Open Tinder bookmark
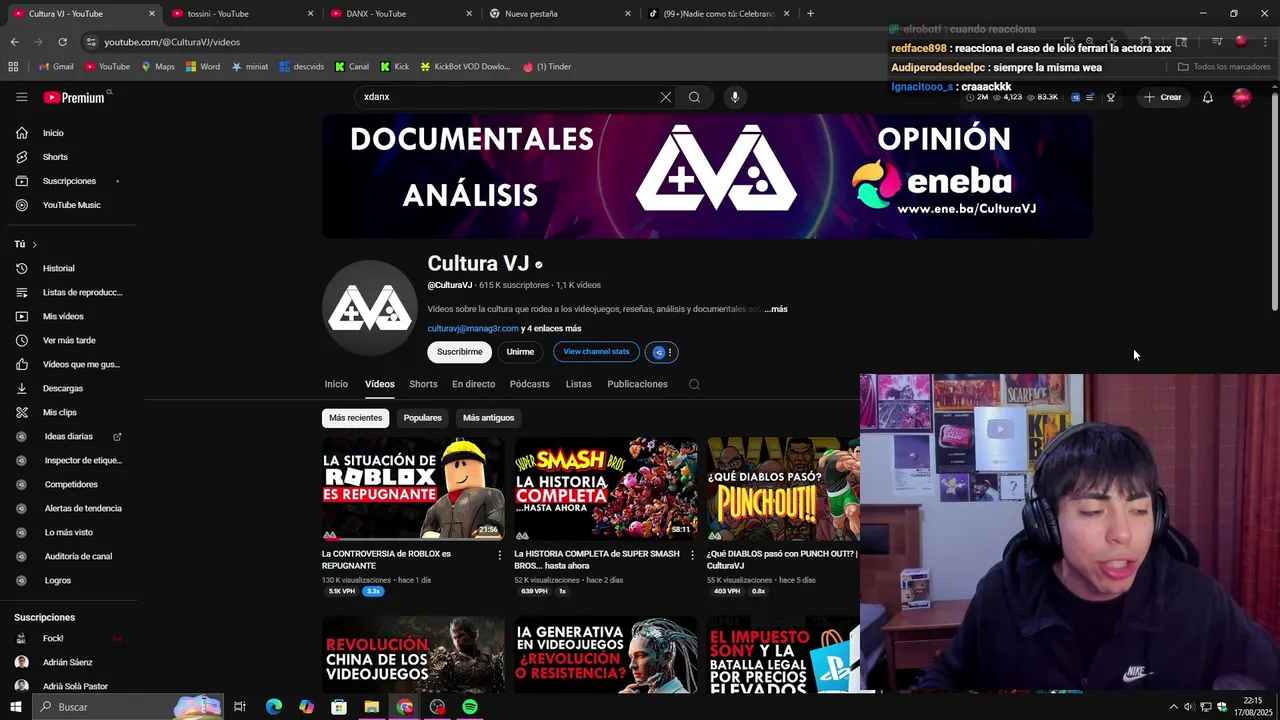 [547, 67]
